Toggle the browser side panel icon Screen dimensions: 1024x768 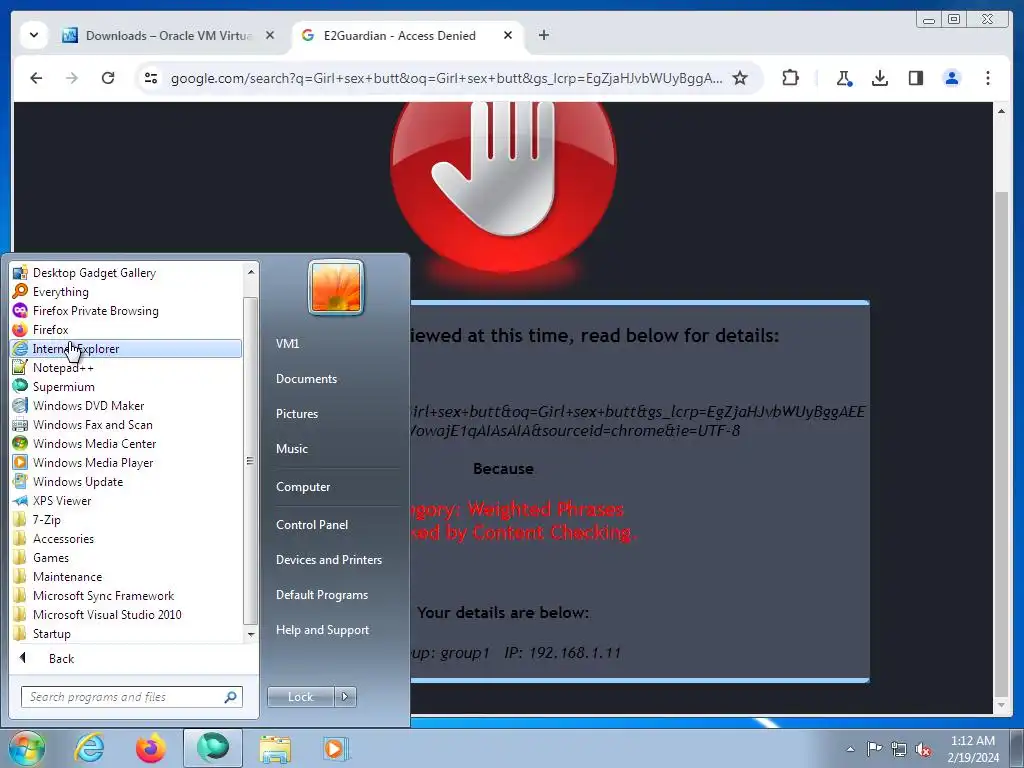click(916, 78)
